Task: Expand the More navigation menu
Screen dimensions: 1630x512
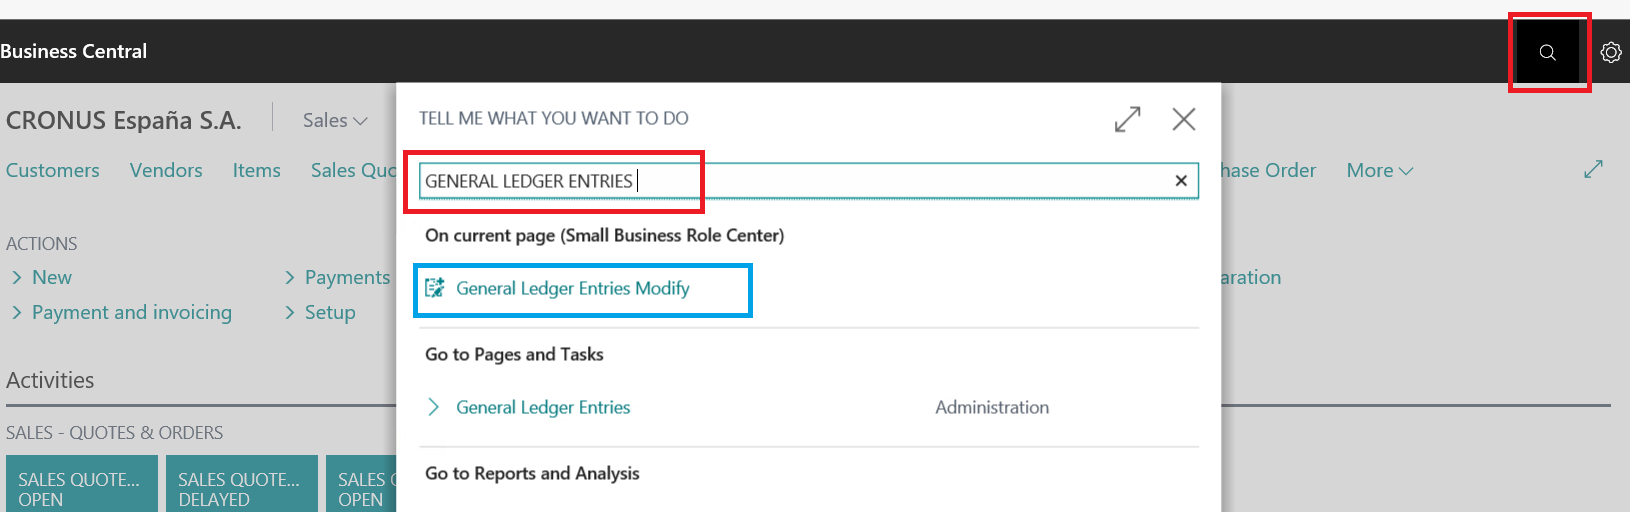Action: pos(1379,170)
